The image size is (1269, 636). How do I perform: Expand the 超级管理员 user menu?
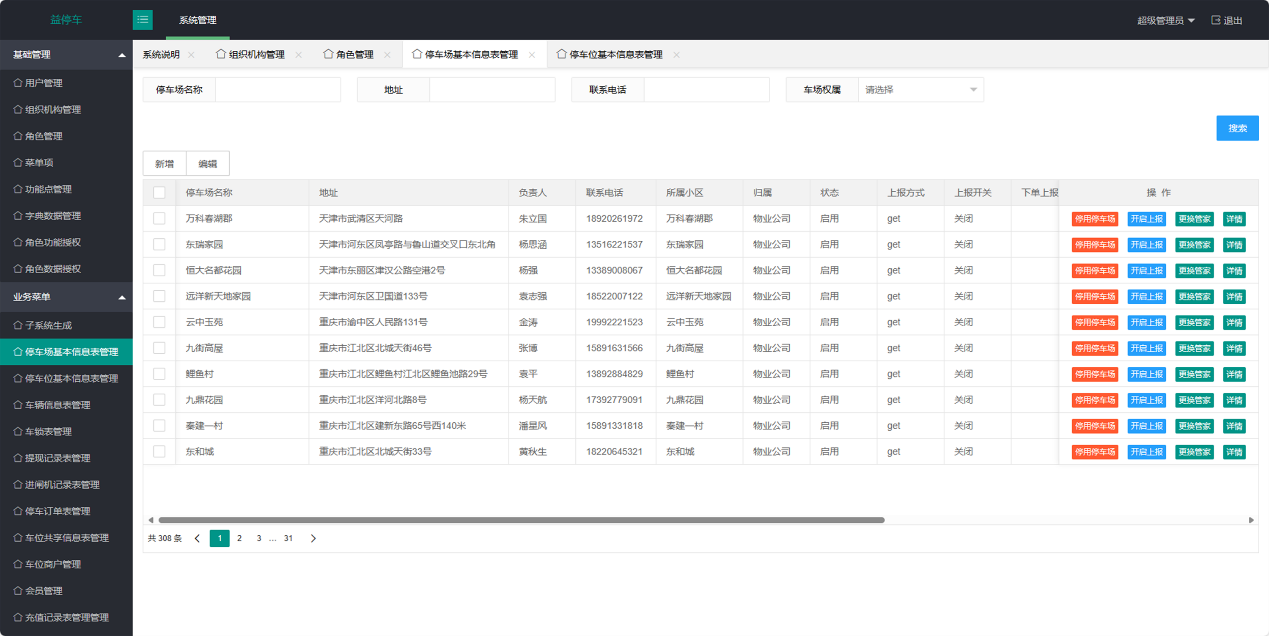tap(1166, 20)
